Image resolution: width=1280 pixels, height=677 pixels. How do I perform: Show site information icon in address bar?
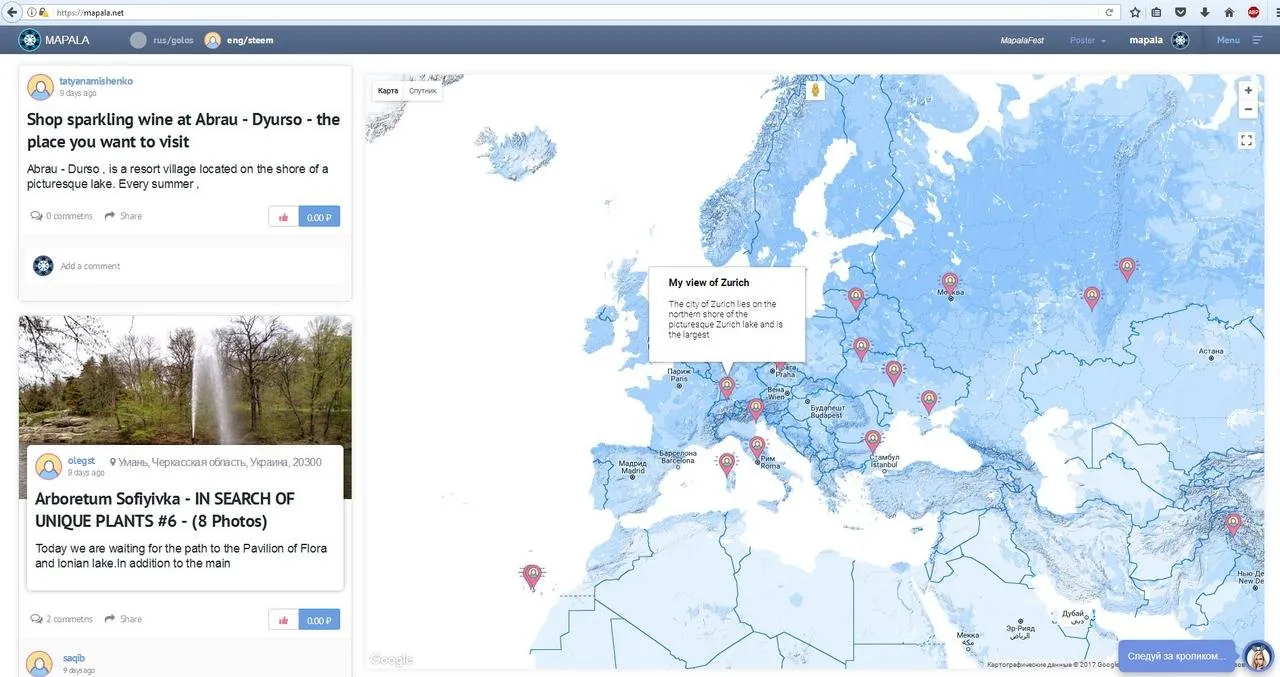[32, 12]
